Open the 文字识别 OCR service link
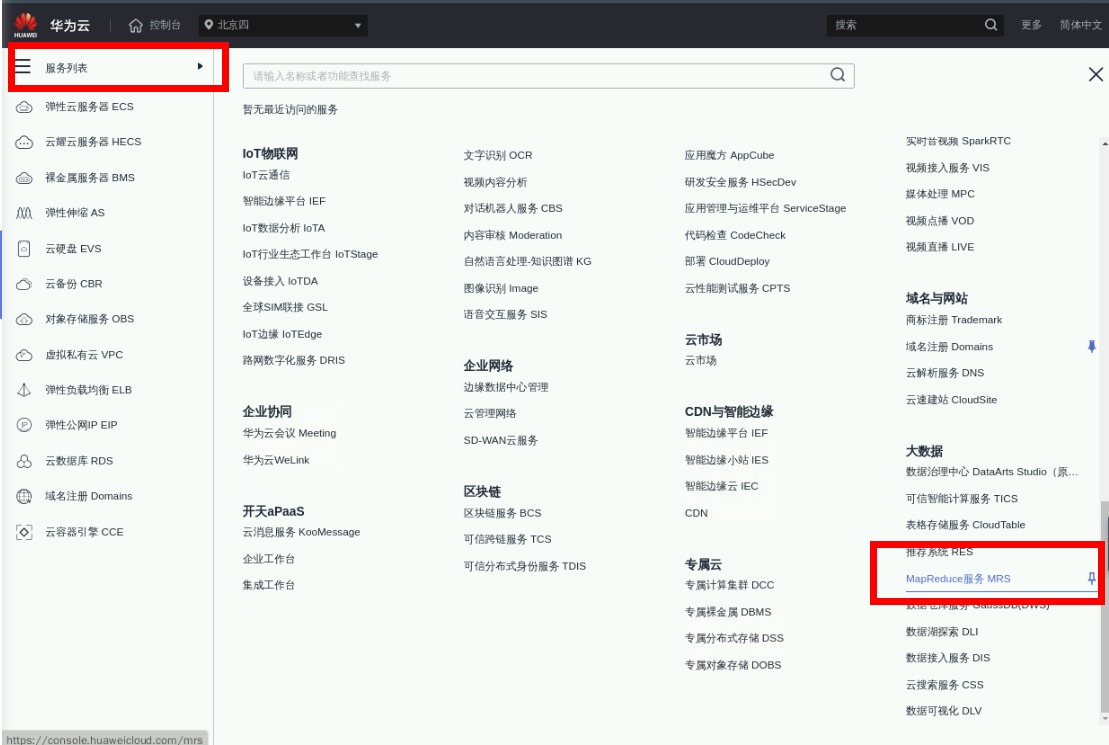Screen dimensions: 1109x745 [498, 155]
